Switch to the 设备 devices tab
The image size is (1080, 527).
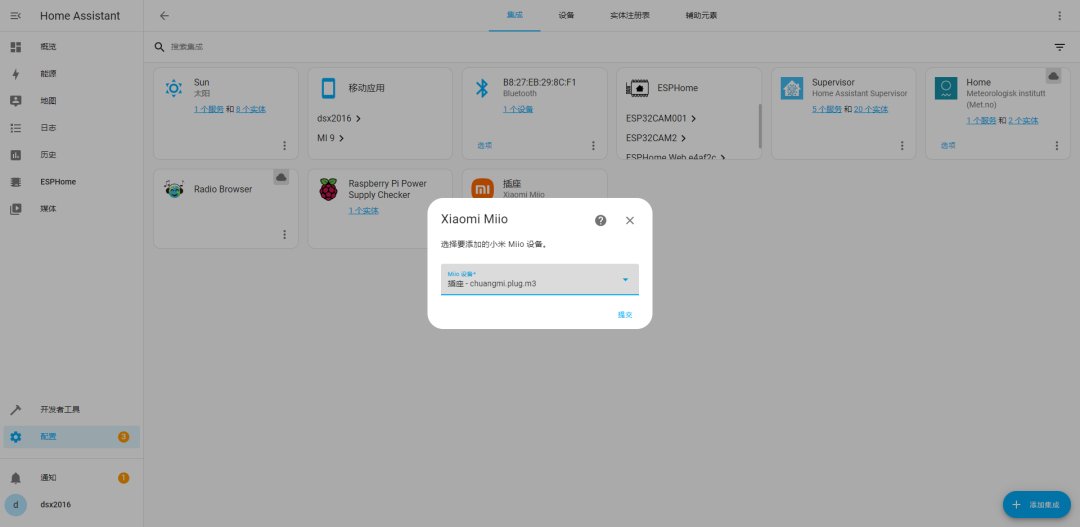coord(566,15)
